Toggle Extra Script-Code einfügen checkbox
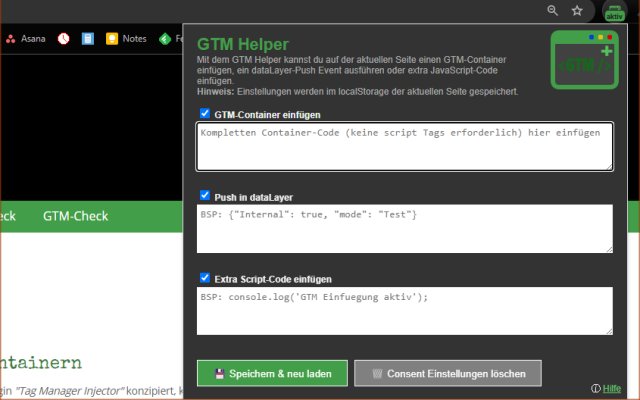The image size is (640, 400). (x=205, y=278)
